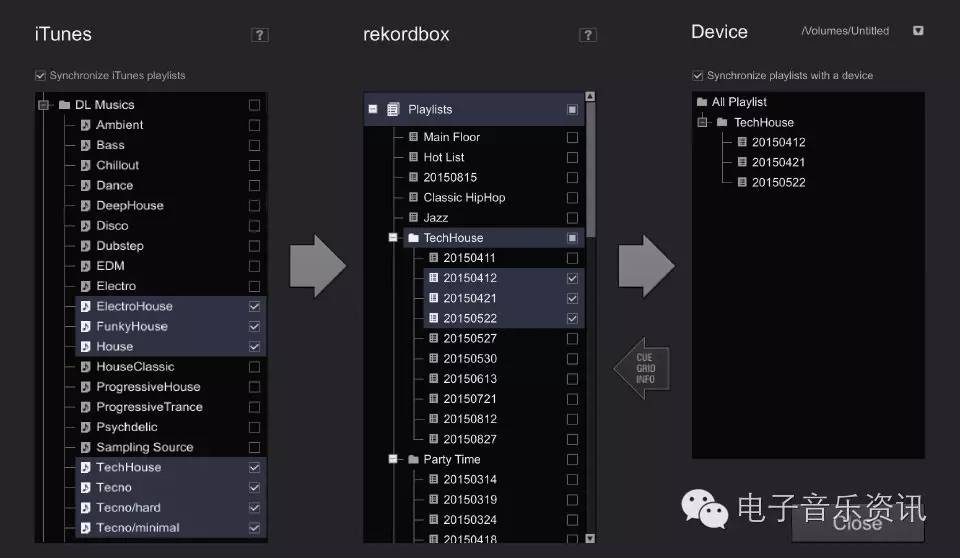Select All Playlist in Device panel

(x=739, y=102)
